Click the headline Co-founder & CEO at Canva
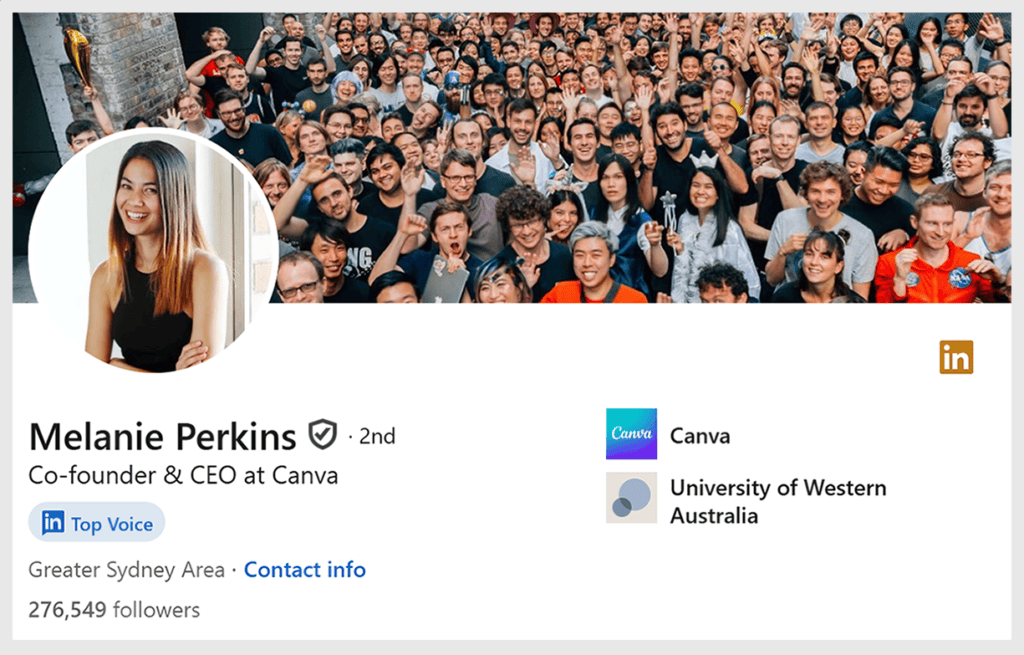1024x655 pixels. pyautogui.click(x=184, y=475)
